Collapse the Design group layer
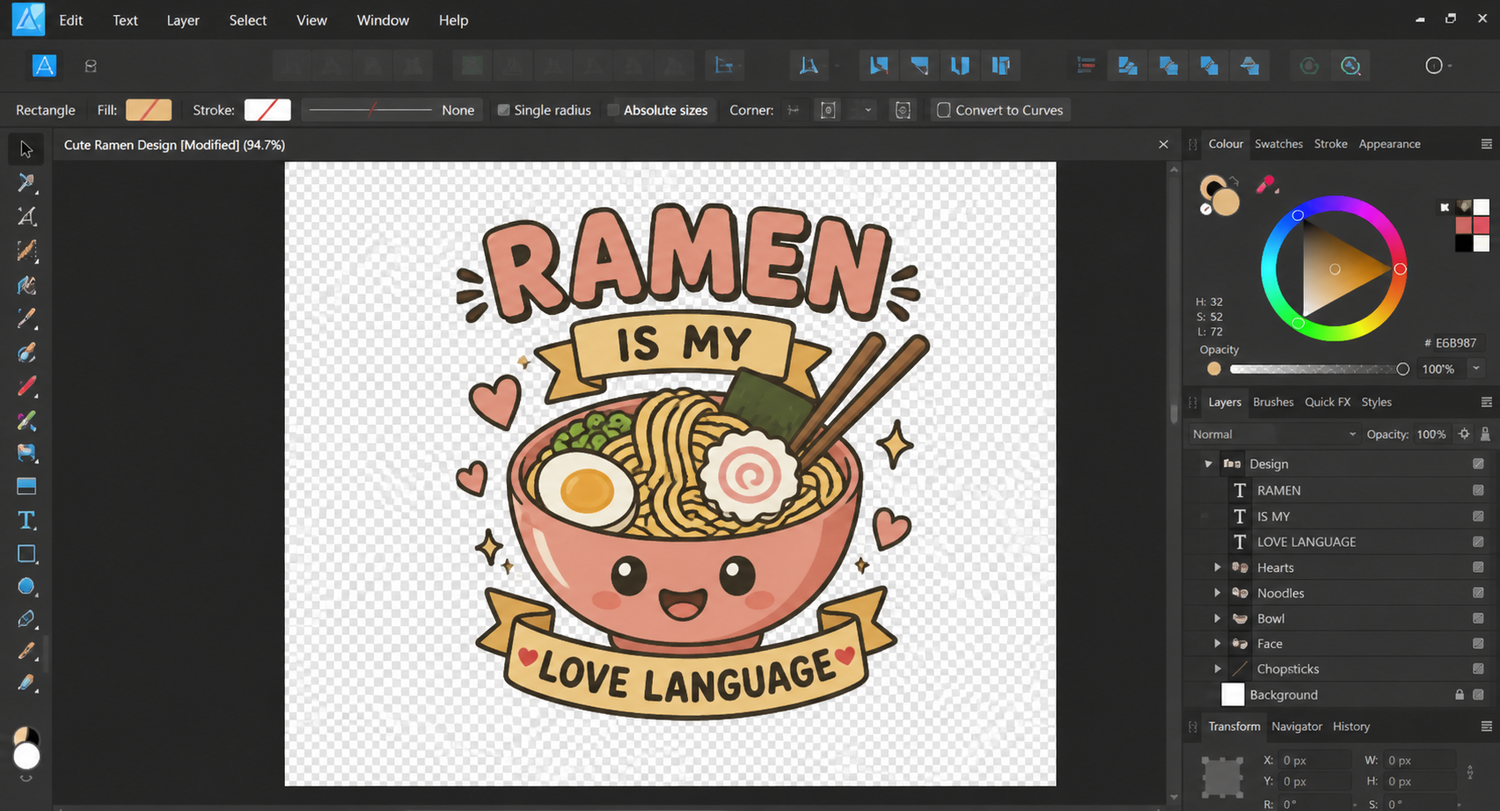The image size is (1500, 811). click(x=1208, y=464)
